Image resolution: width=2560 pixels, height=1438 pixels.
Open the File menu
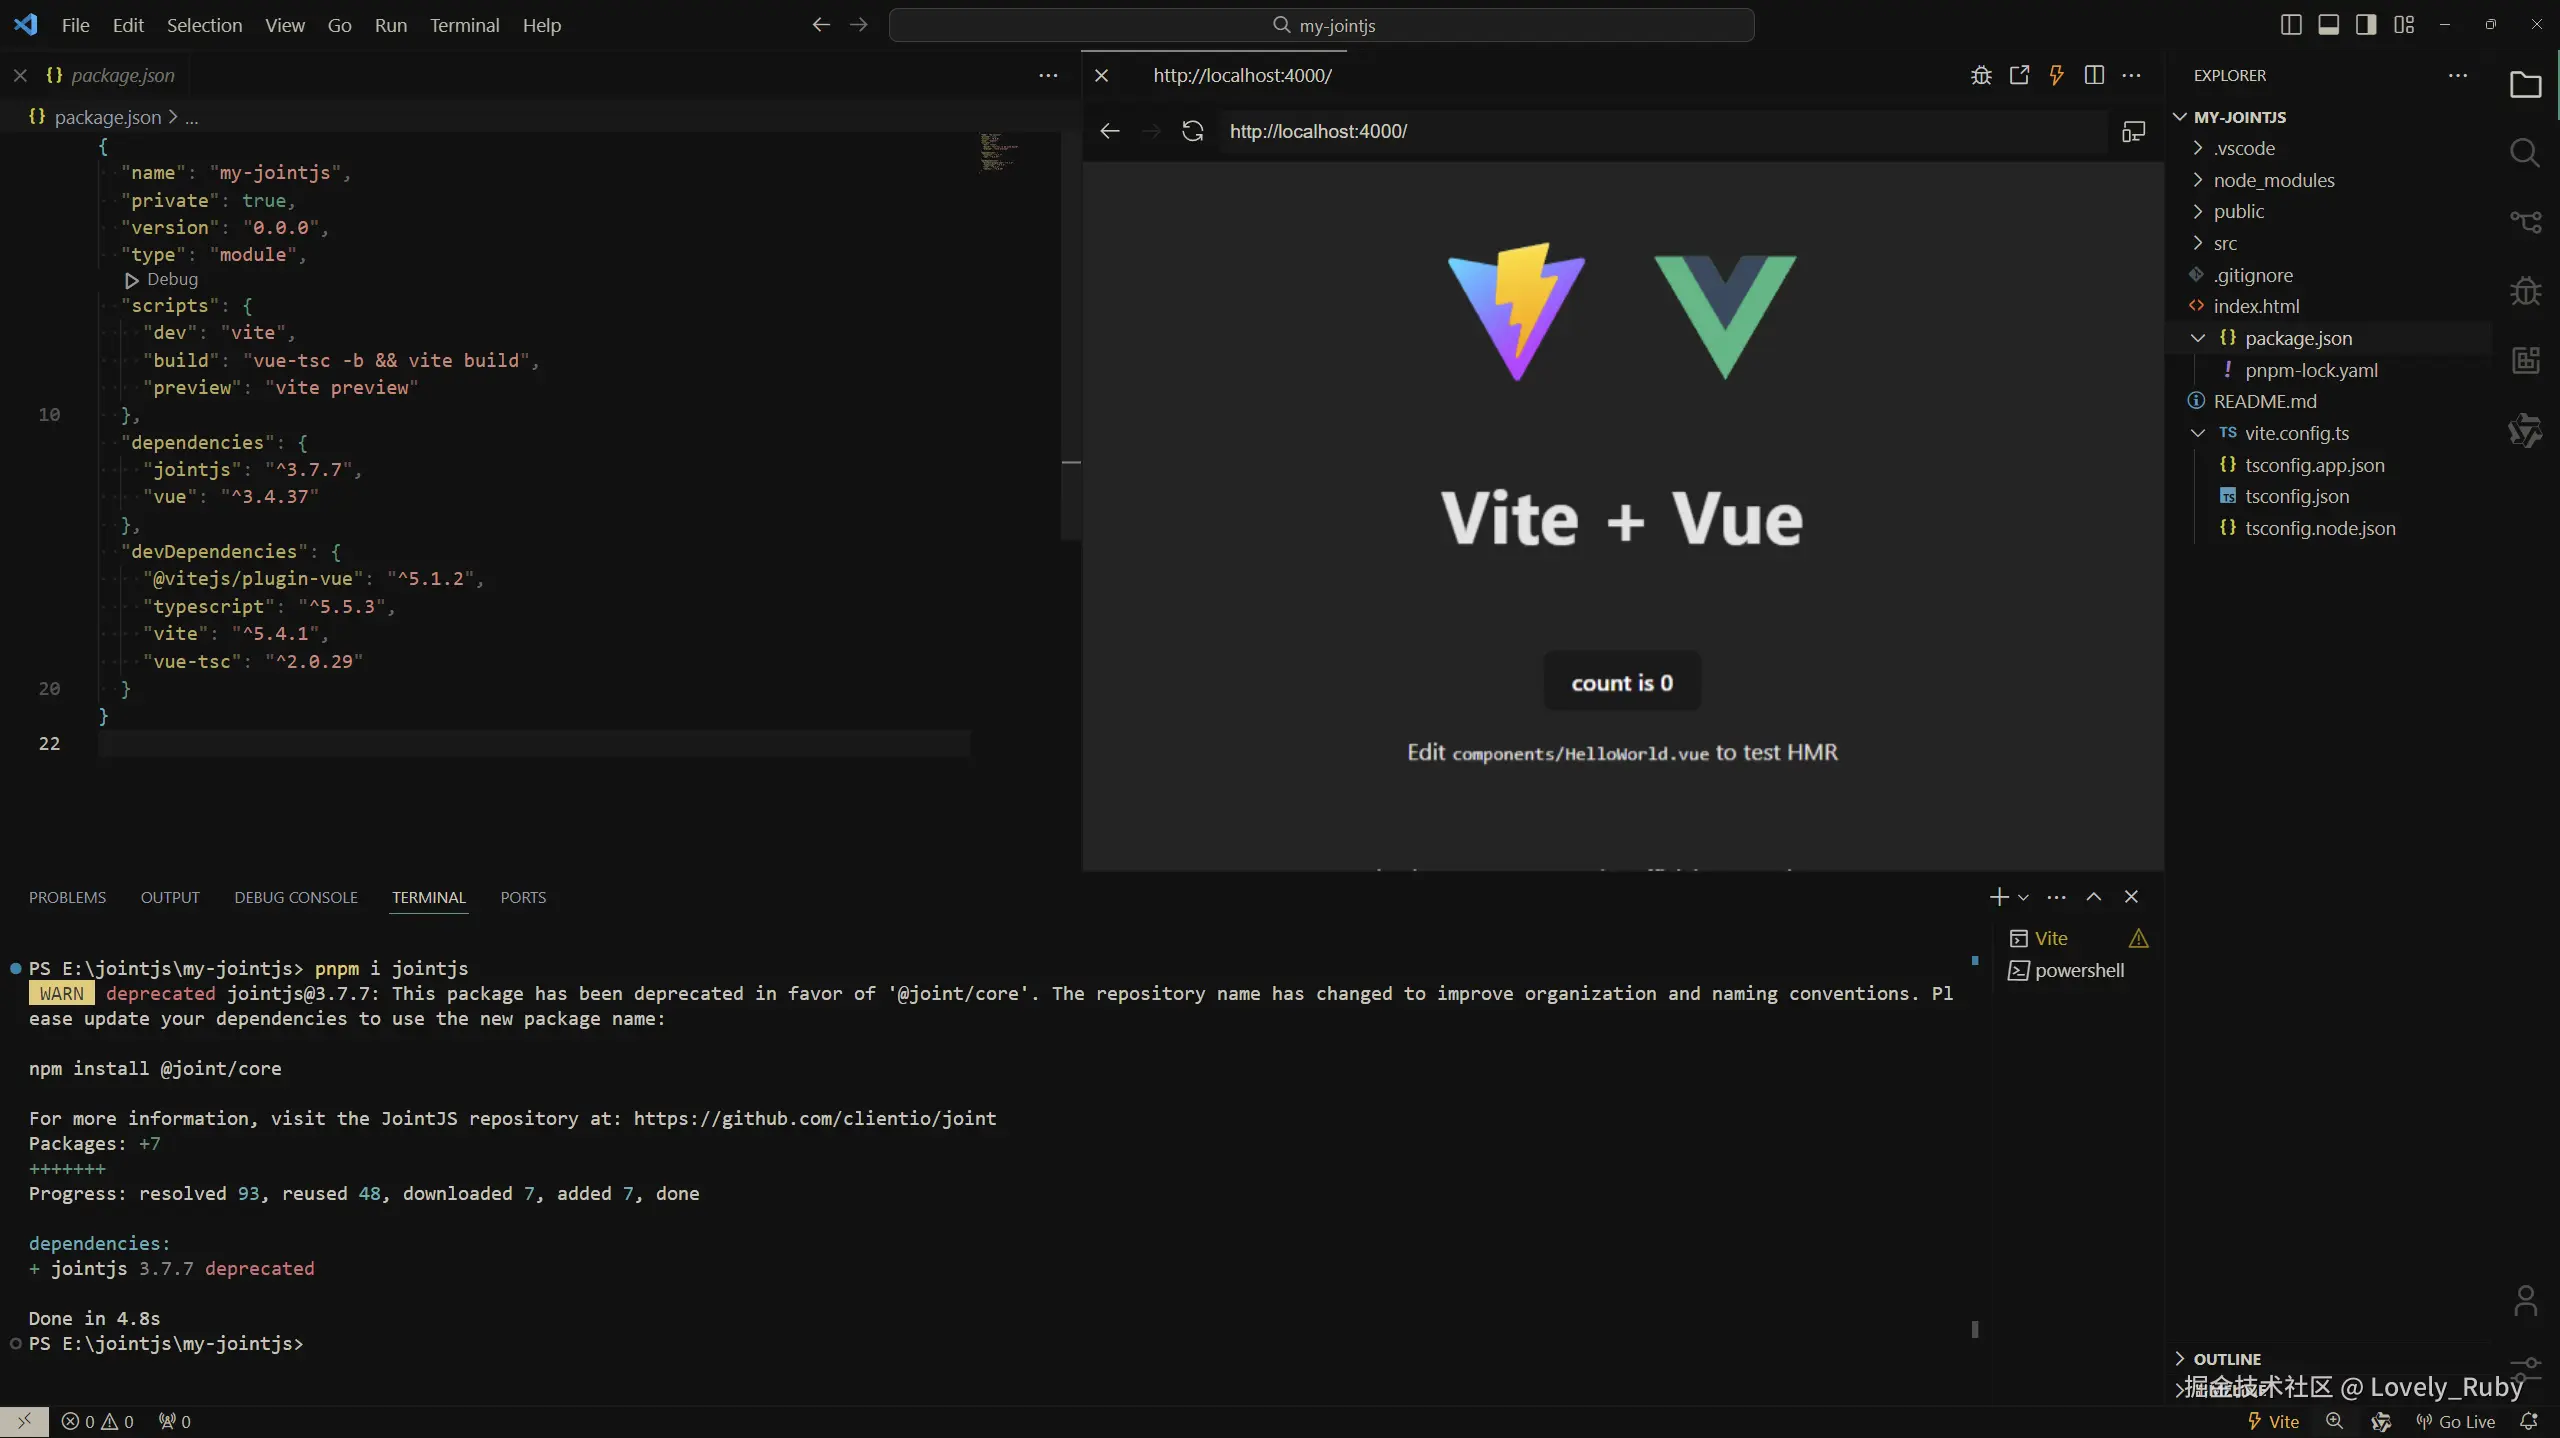point(75,25)
